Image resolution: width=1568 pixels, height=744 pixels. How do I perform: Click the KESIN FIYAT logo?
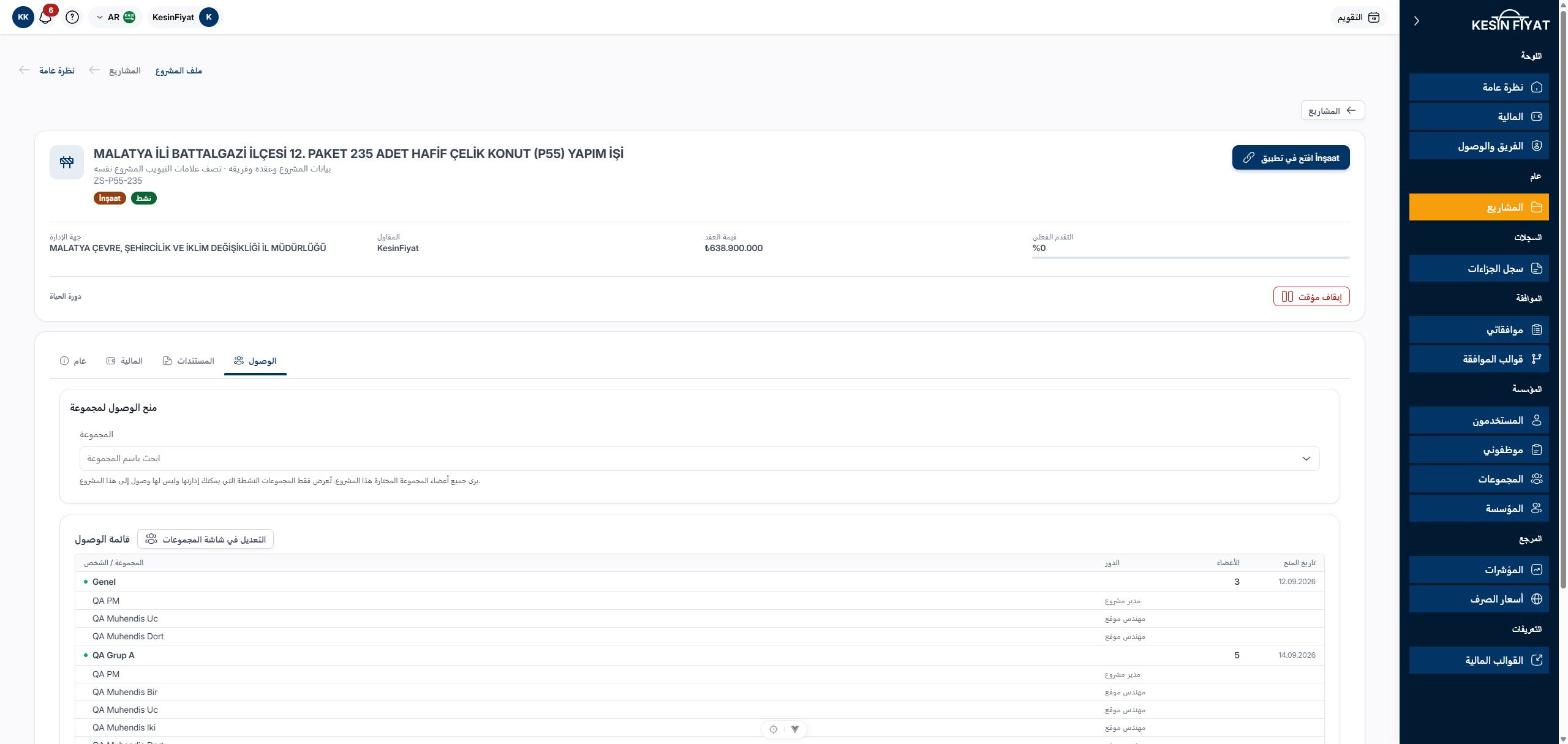[1510, 21]
